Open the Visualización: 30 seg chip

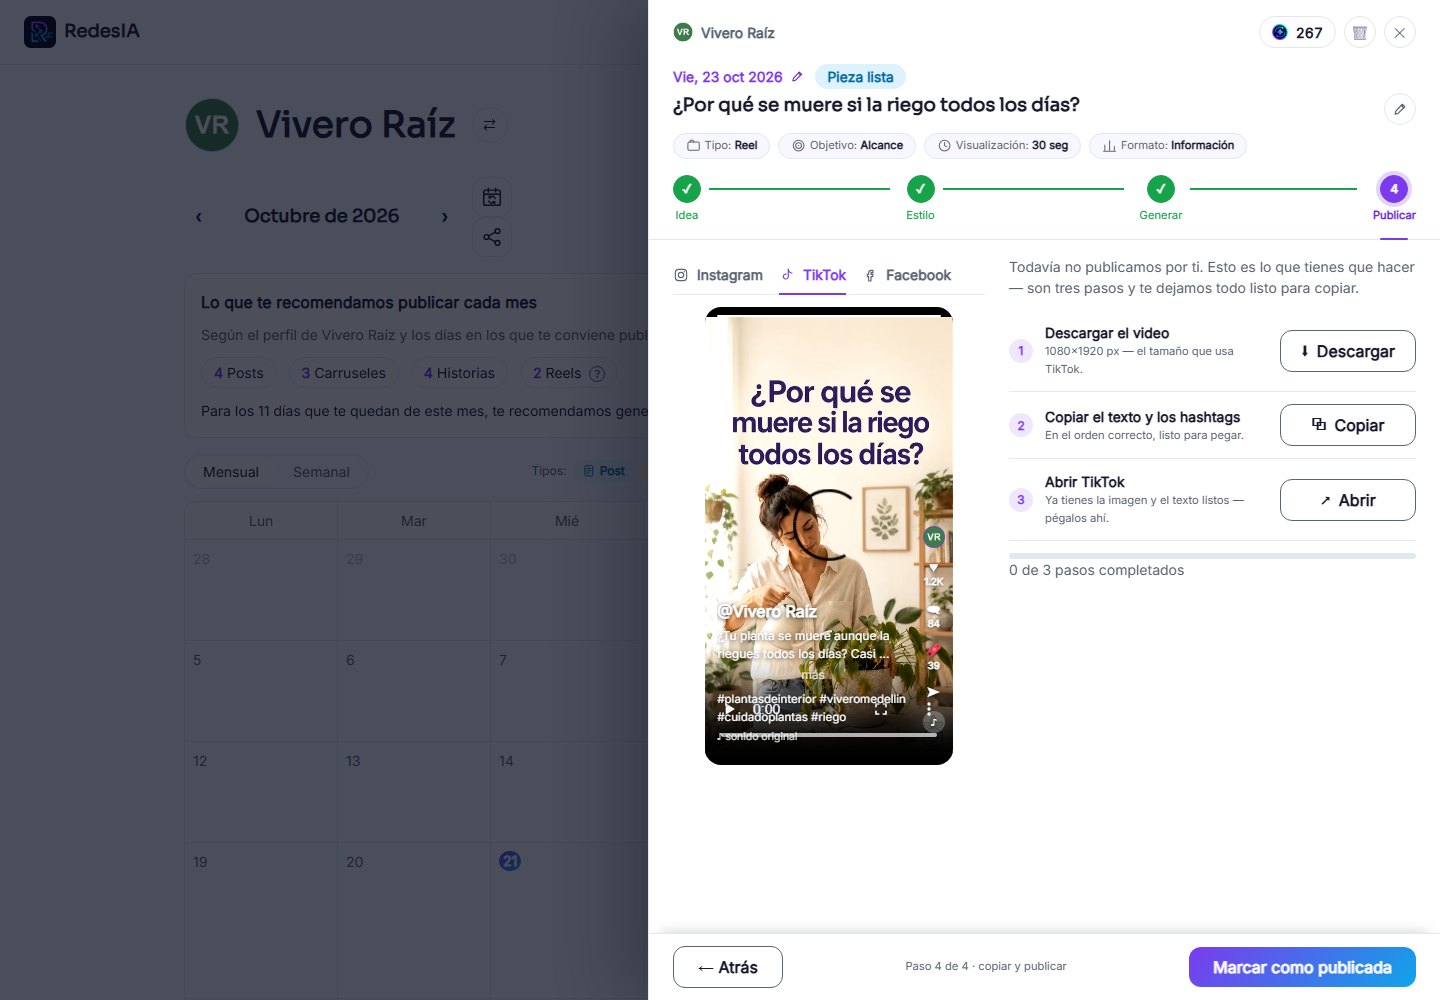[x=1002, y=146]
